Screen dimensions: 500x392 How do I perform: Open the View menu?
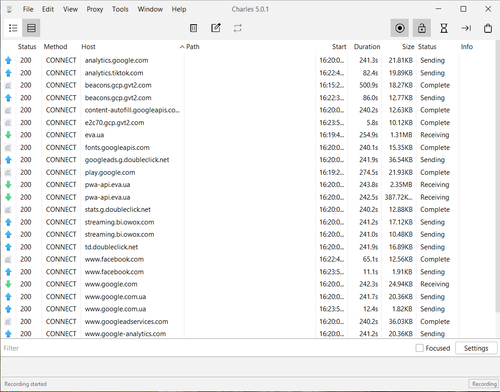(x=70, y=9)
